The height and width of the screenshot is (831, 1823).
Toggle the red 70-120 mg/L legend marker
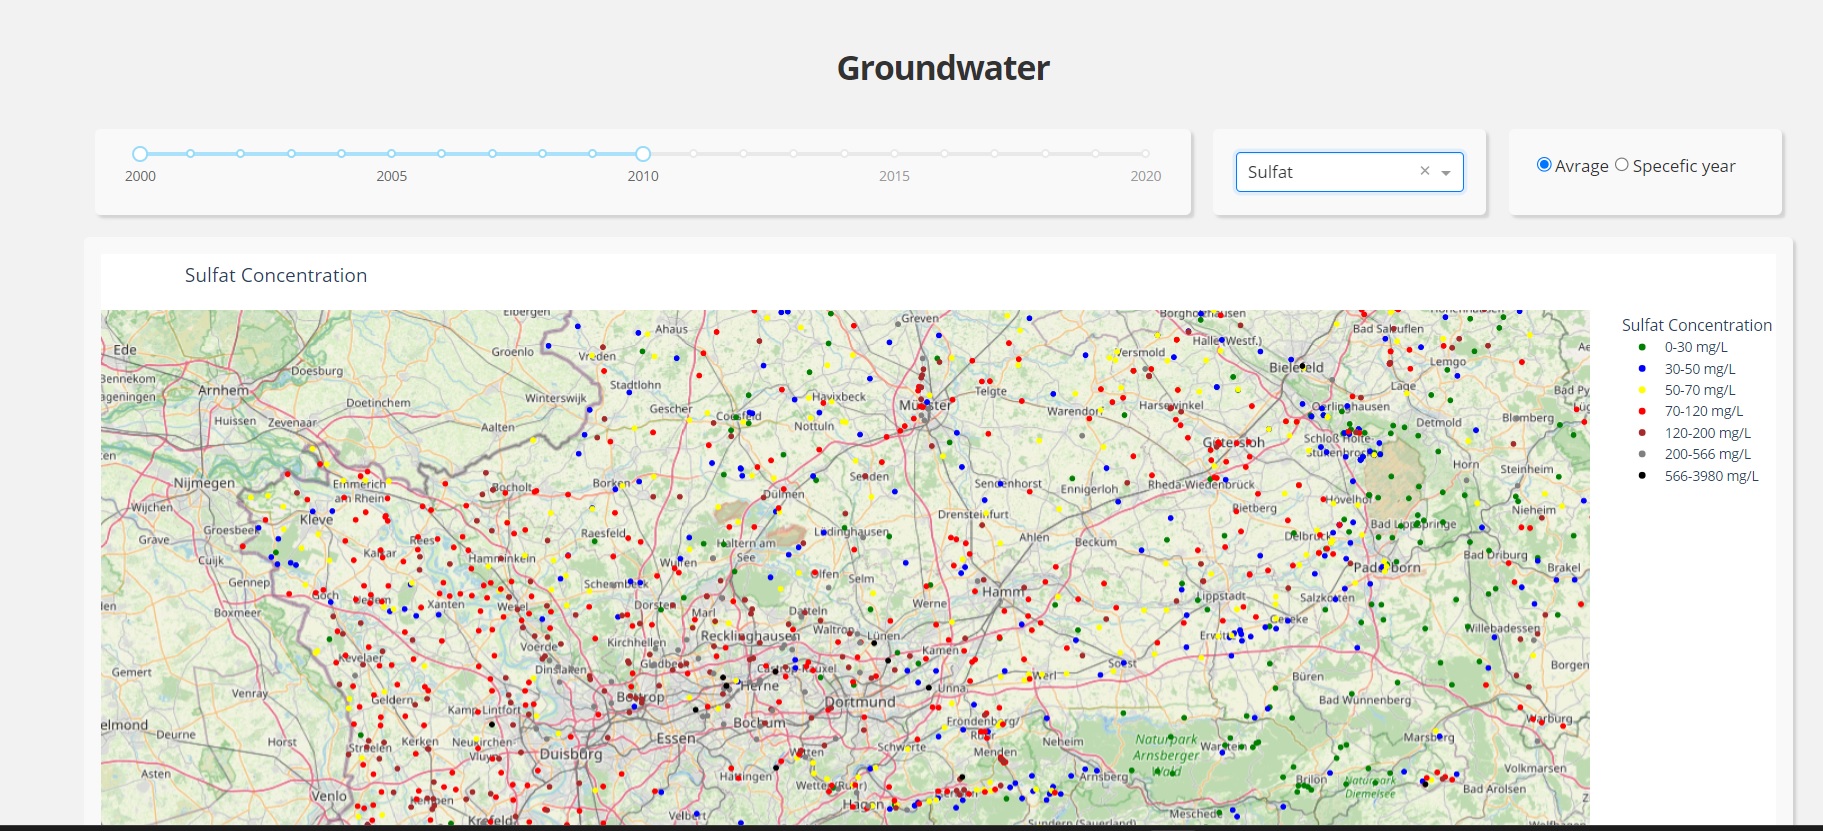pos(1642,411)
